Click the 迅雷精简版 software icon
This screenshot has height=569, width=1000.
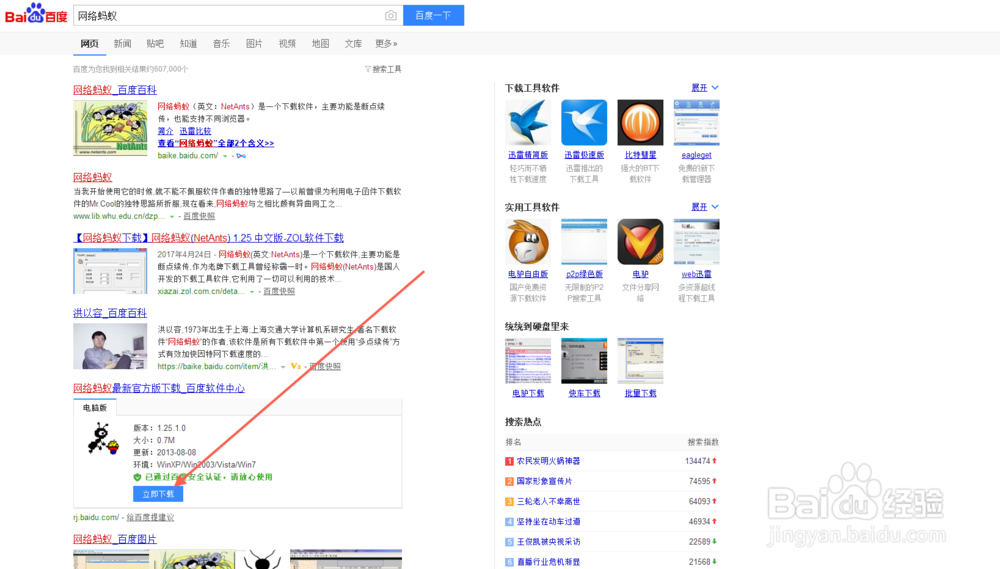528,122
